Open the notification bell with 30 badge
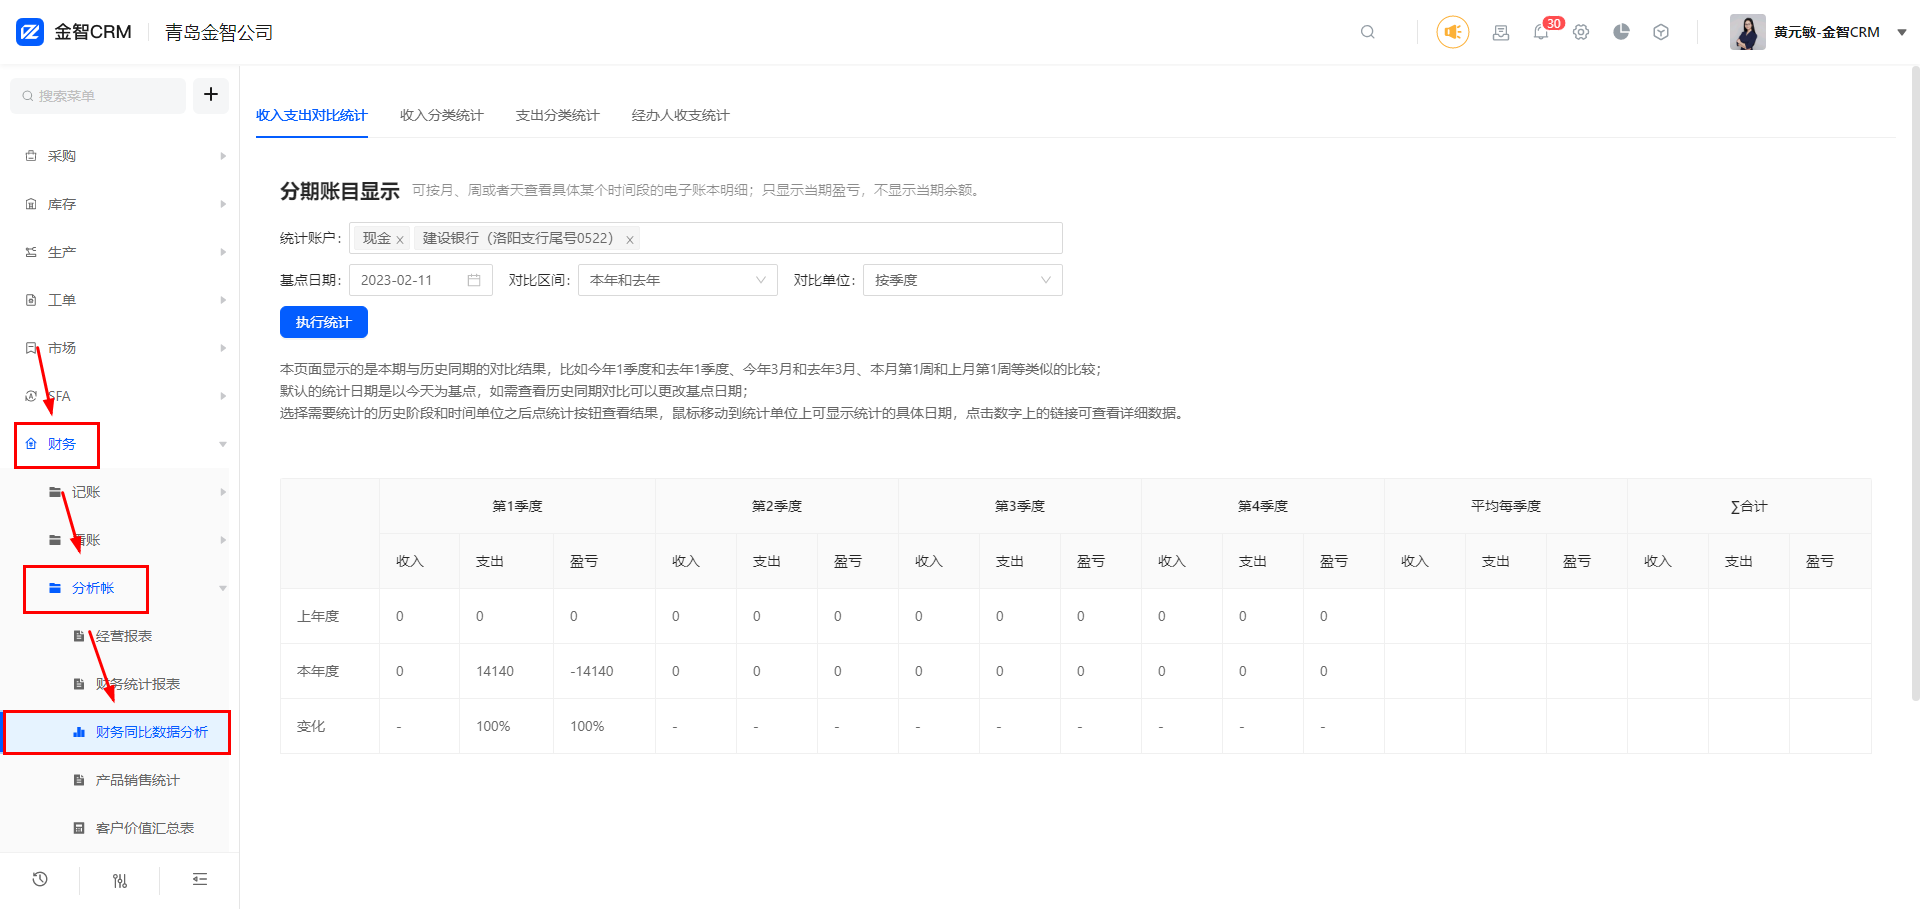 coord(1541,32)
